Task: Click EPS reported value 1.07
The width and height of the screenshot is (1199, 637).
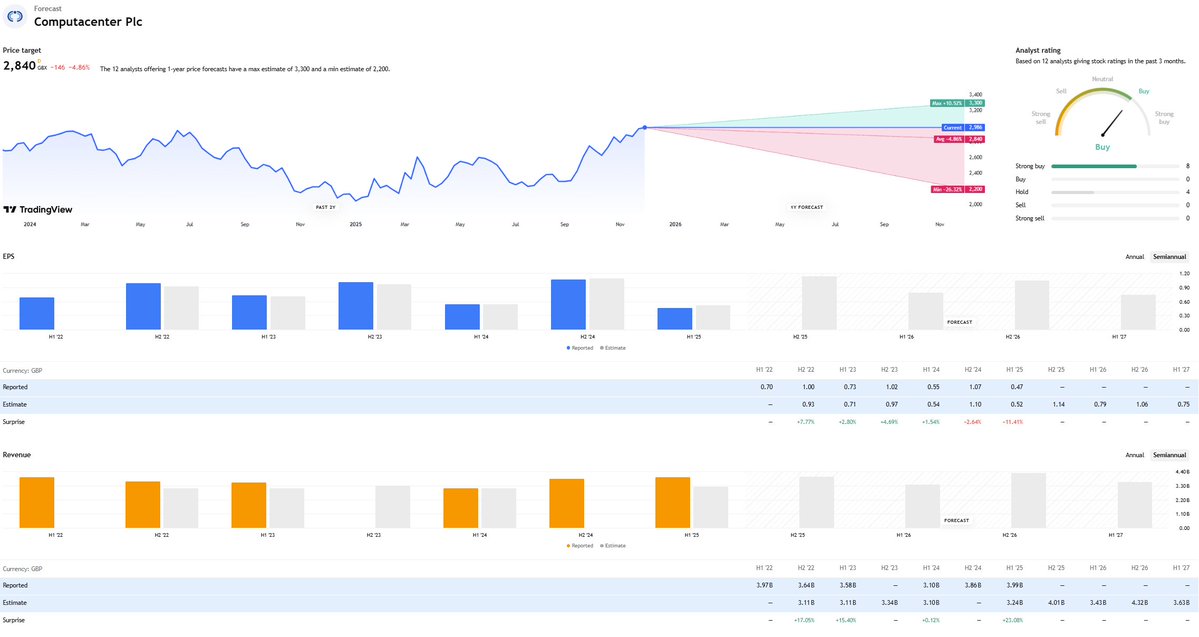Action: coord(974,388)
